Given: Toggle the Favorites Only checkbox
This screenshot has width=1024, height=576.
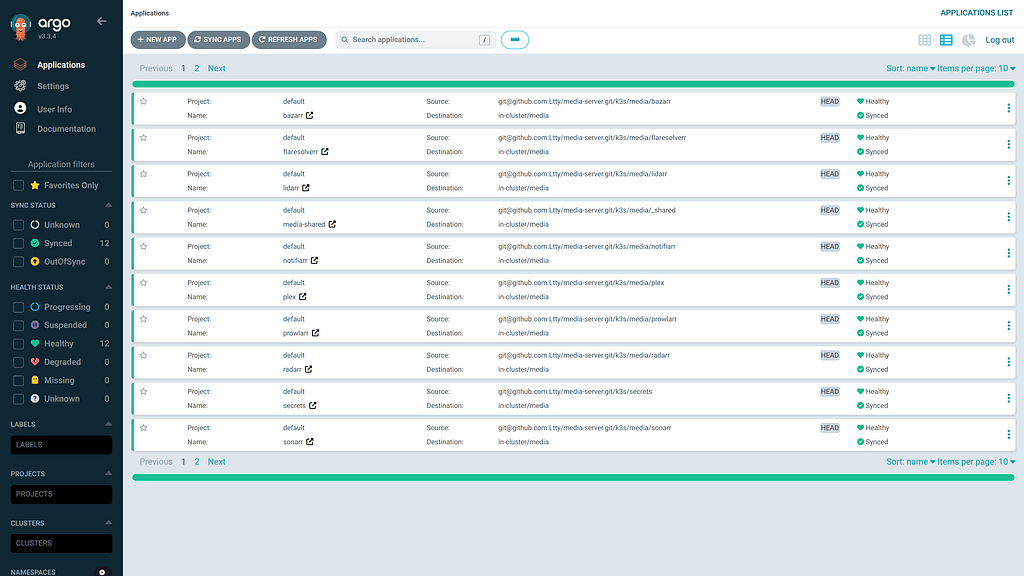Looking at the screenshot, I should click(18, 185).
